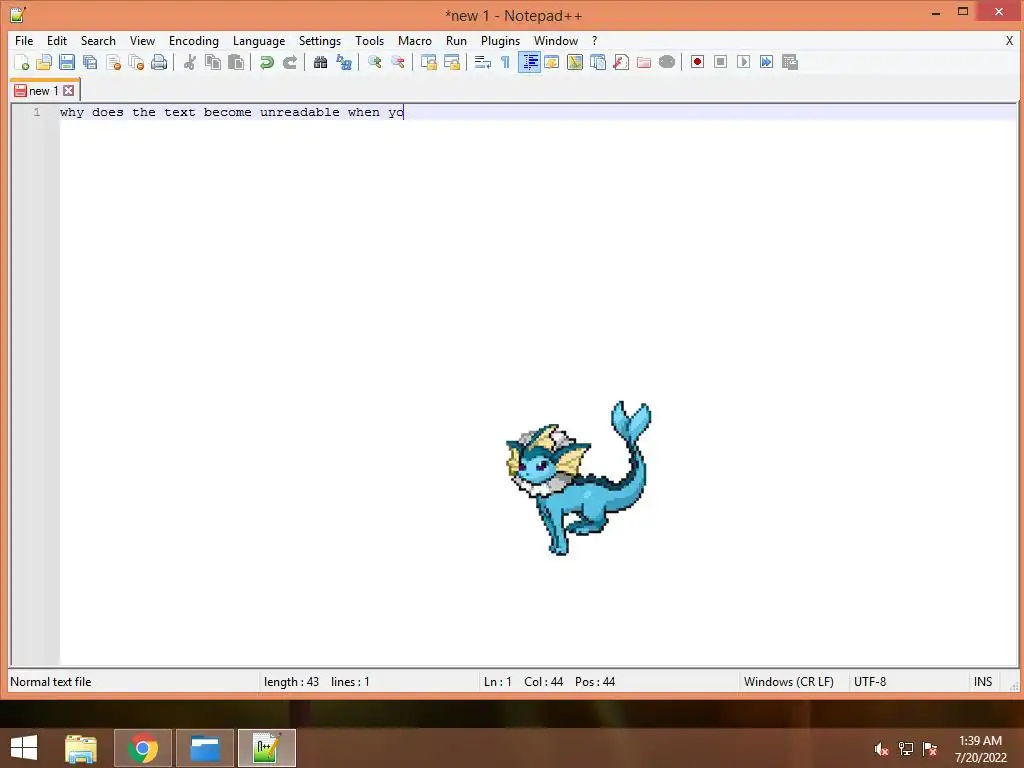Toggle show all characters
1024x768 pixels.
click(505, 62)
